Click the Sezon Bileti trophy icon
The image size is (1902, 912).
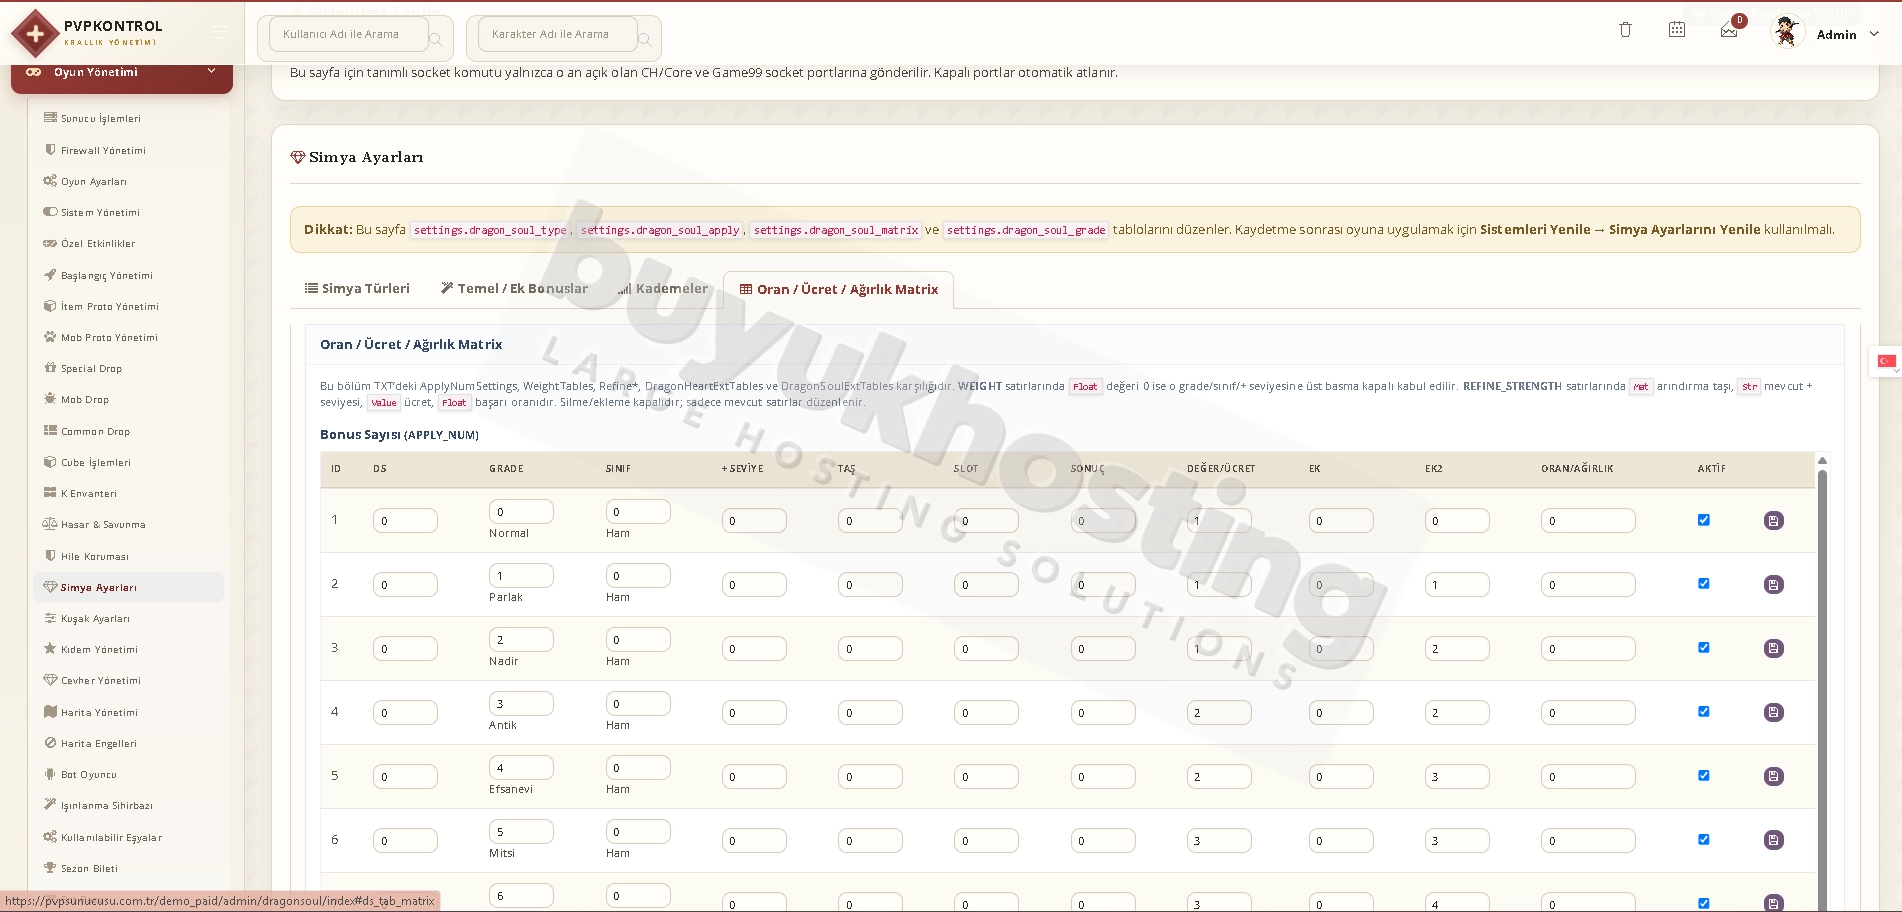point(50,868)
